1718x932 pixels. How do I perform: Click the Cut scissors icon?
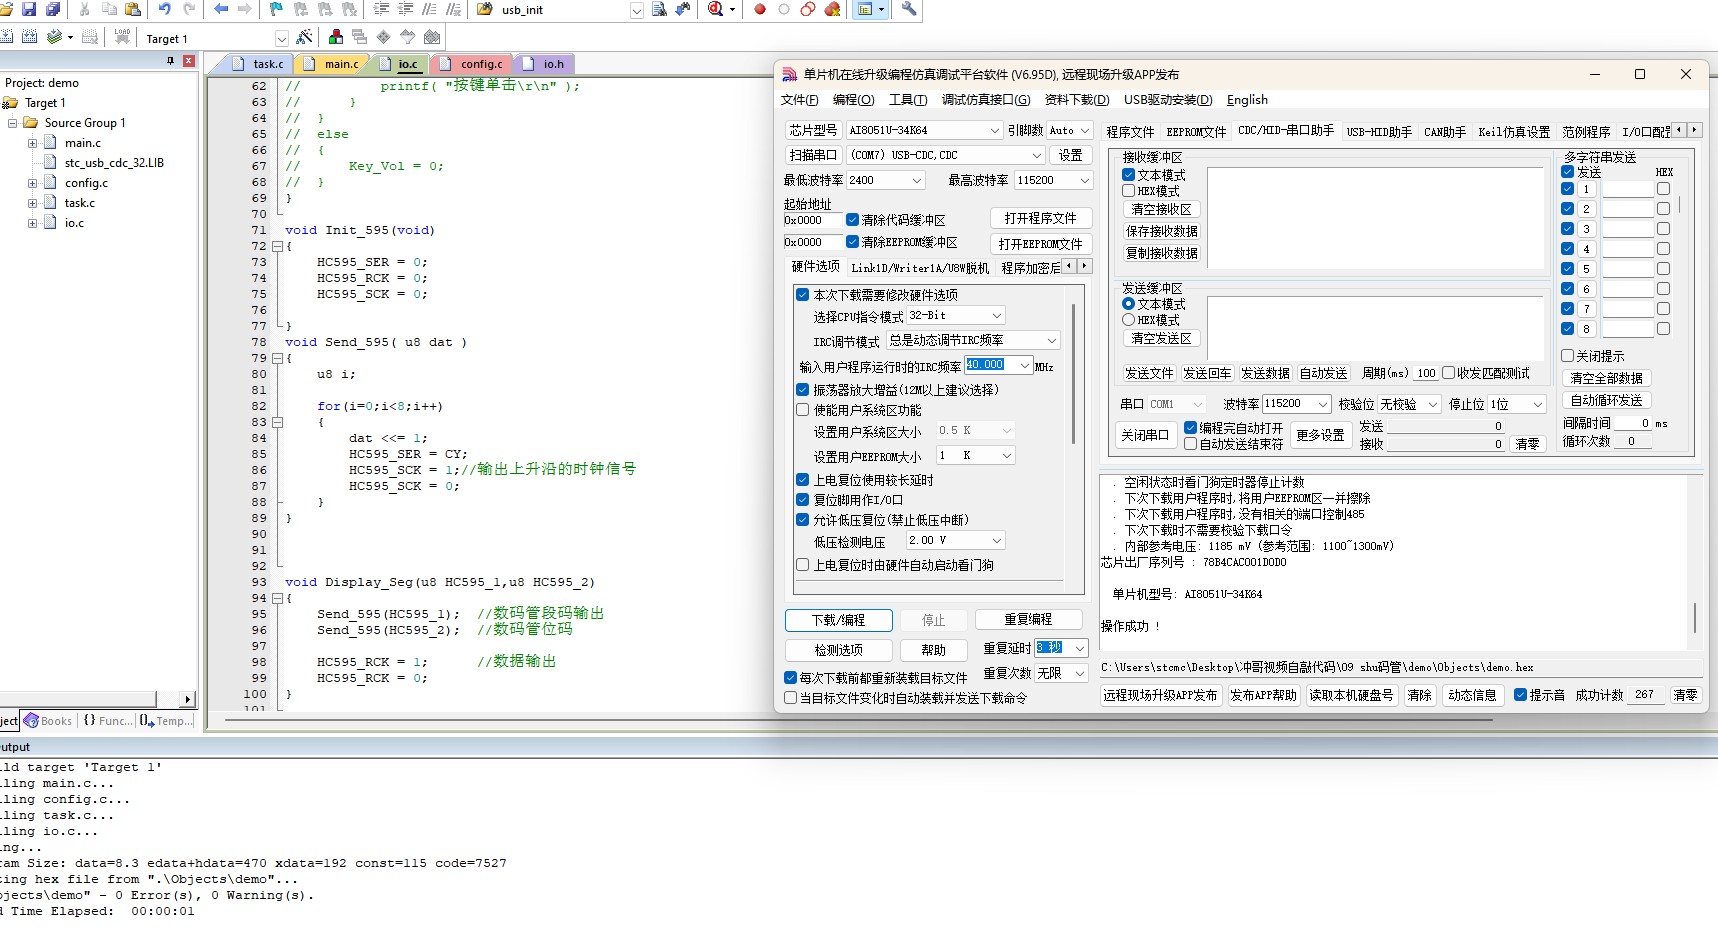click(x=84, y=9)
